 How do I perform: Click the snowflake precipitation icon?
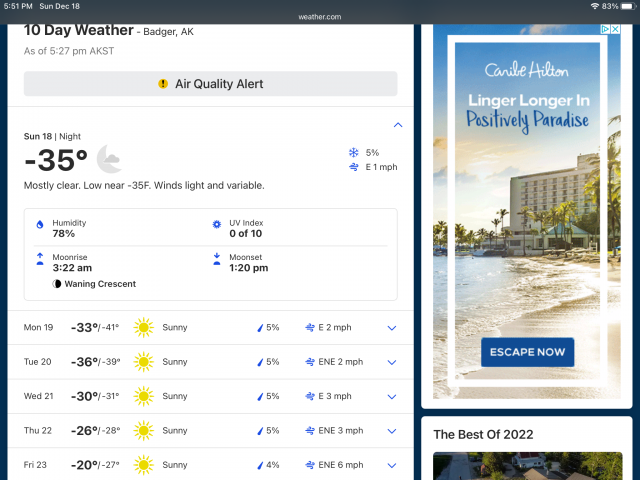[353, 152]
